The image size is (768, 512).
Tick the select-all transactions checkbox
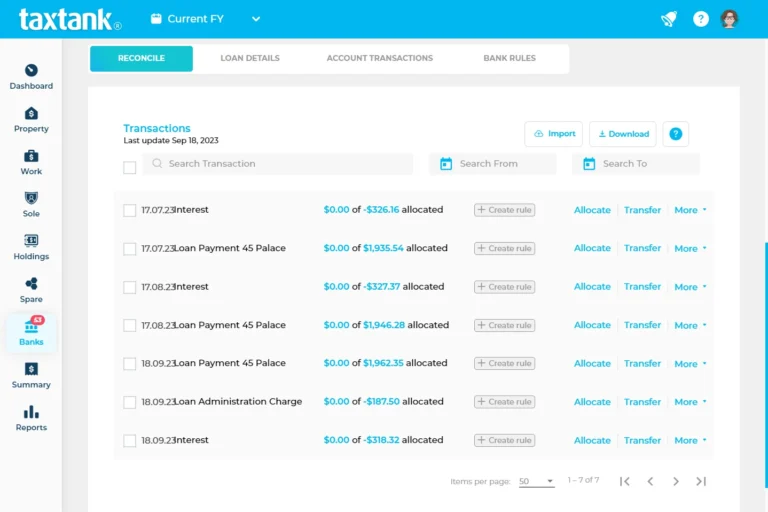pos(129,168)
